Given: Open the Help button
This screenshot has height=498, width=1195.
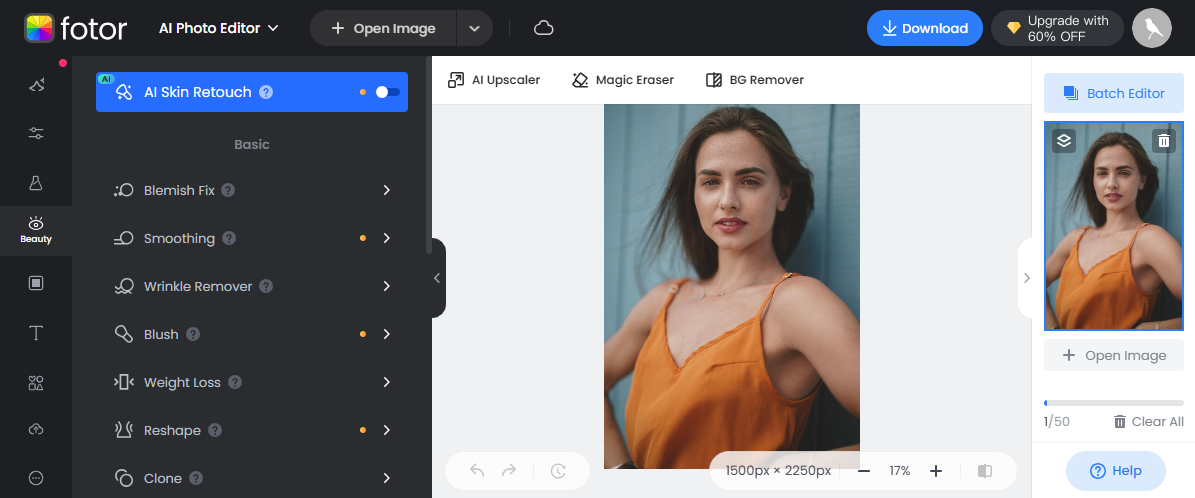Looking at the screenshot, I should click(x=1115, y=471).
